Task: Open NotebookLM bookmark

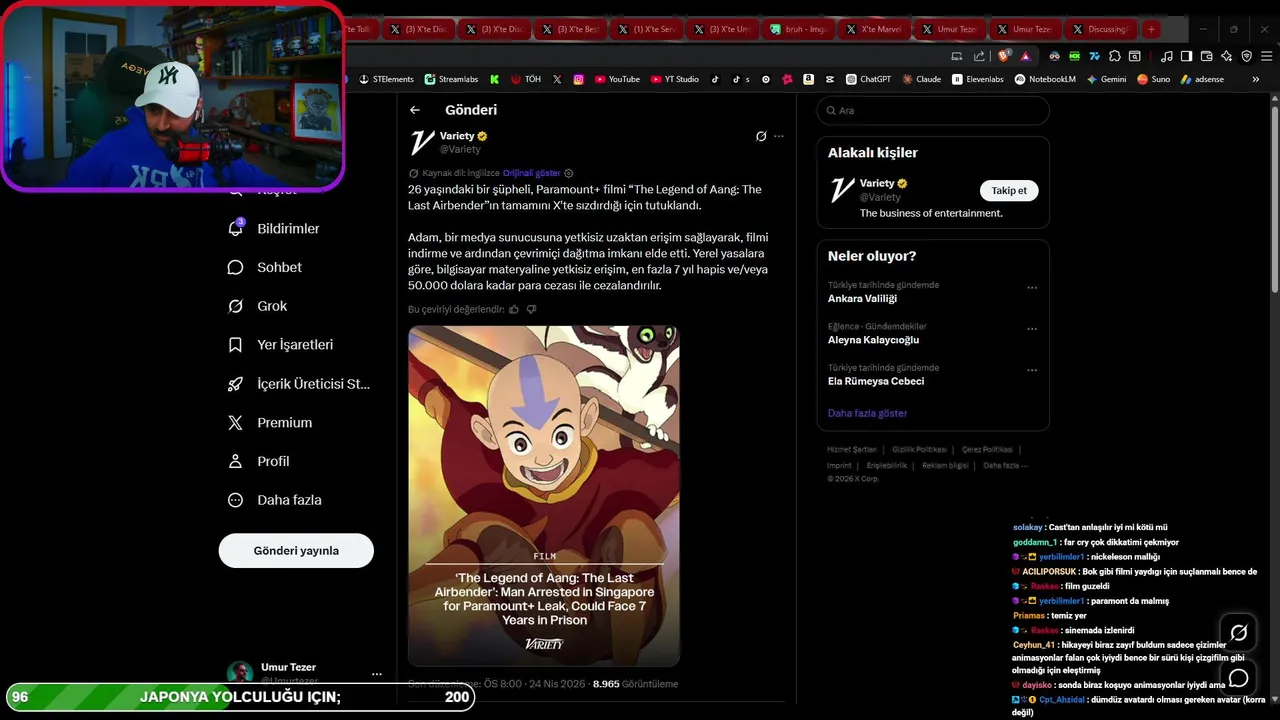Action: 1046,79
